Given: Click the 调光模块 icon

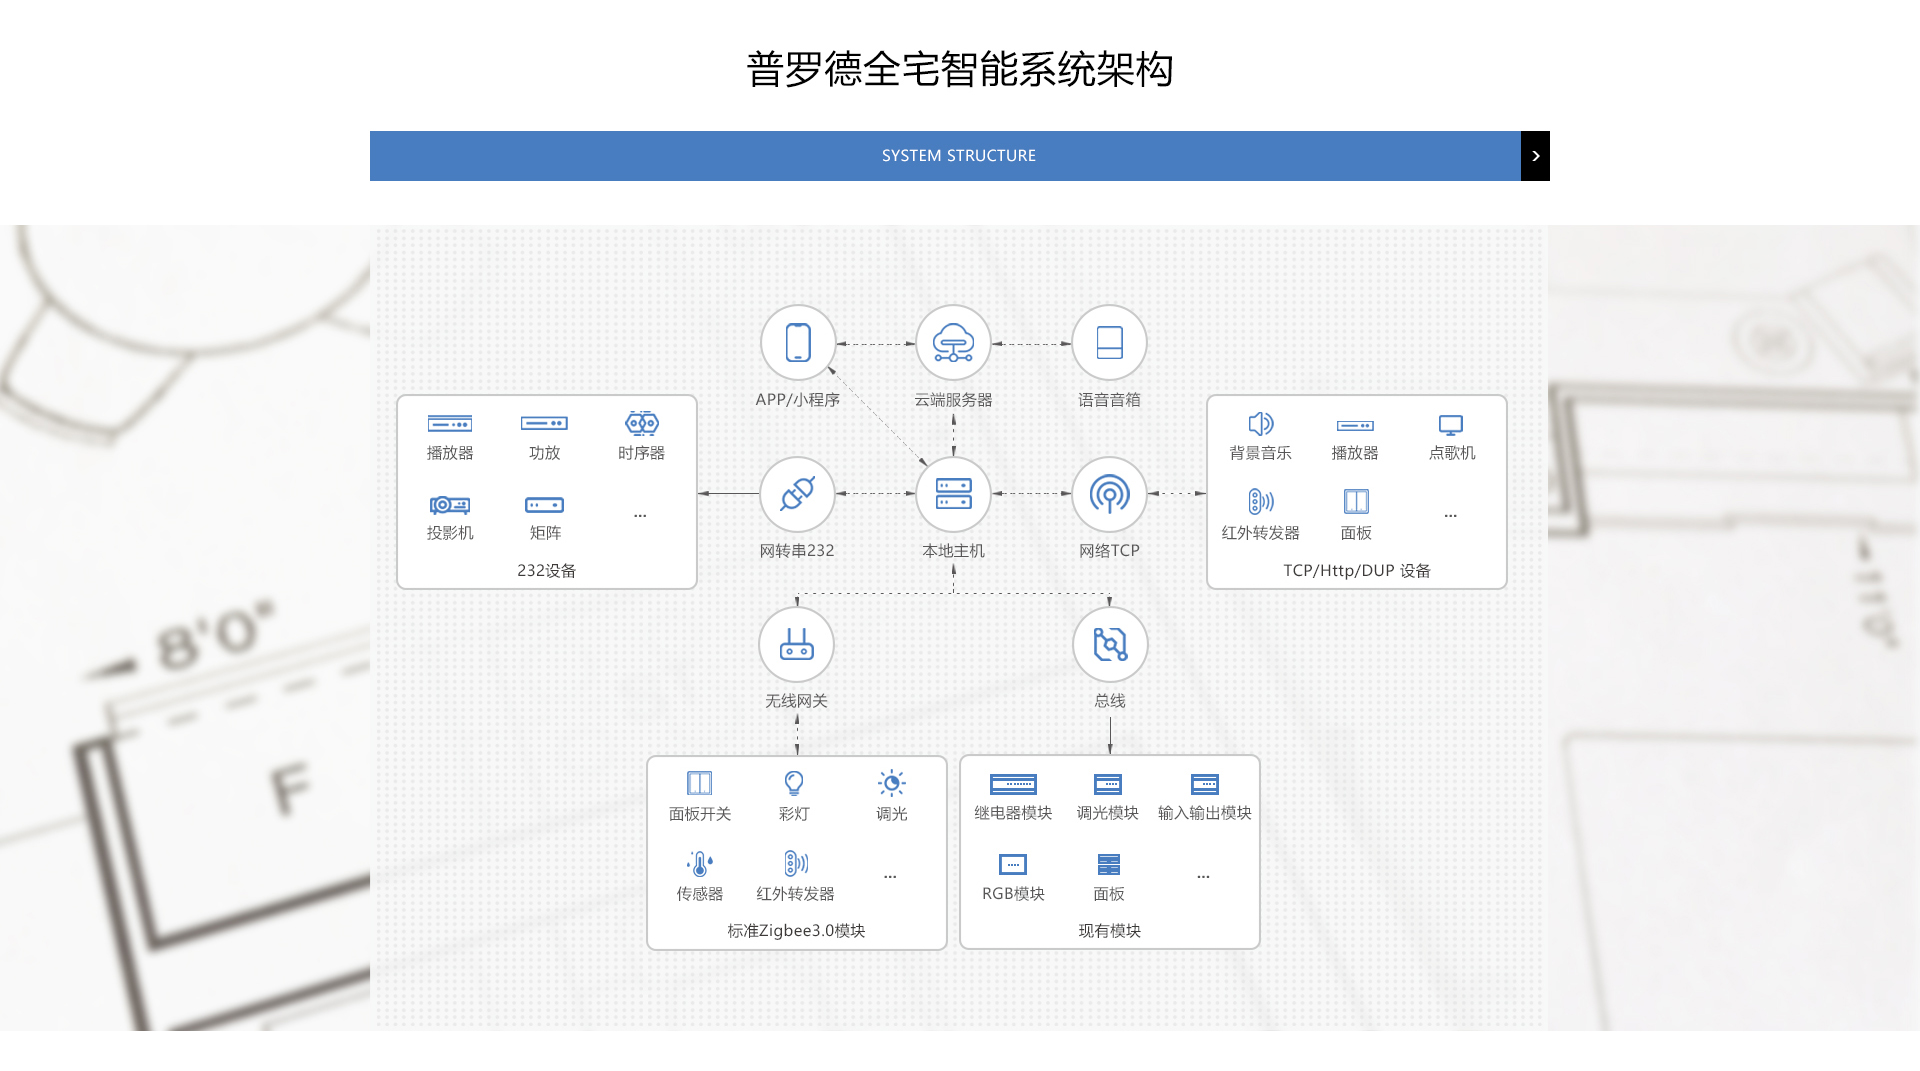Looking at the screenshot, I should [x=1108, y=784].
